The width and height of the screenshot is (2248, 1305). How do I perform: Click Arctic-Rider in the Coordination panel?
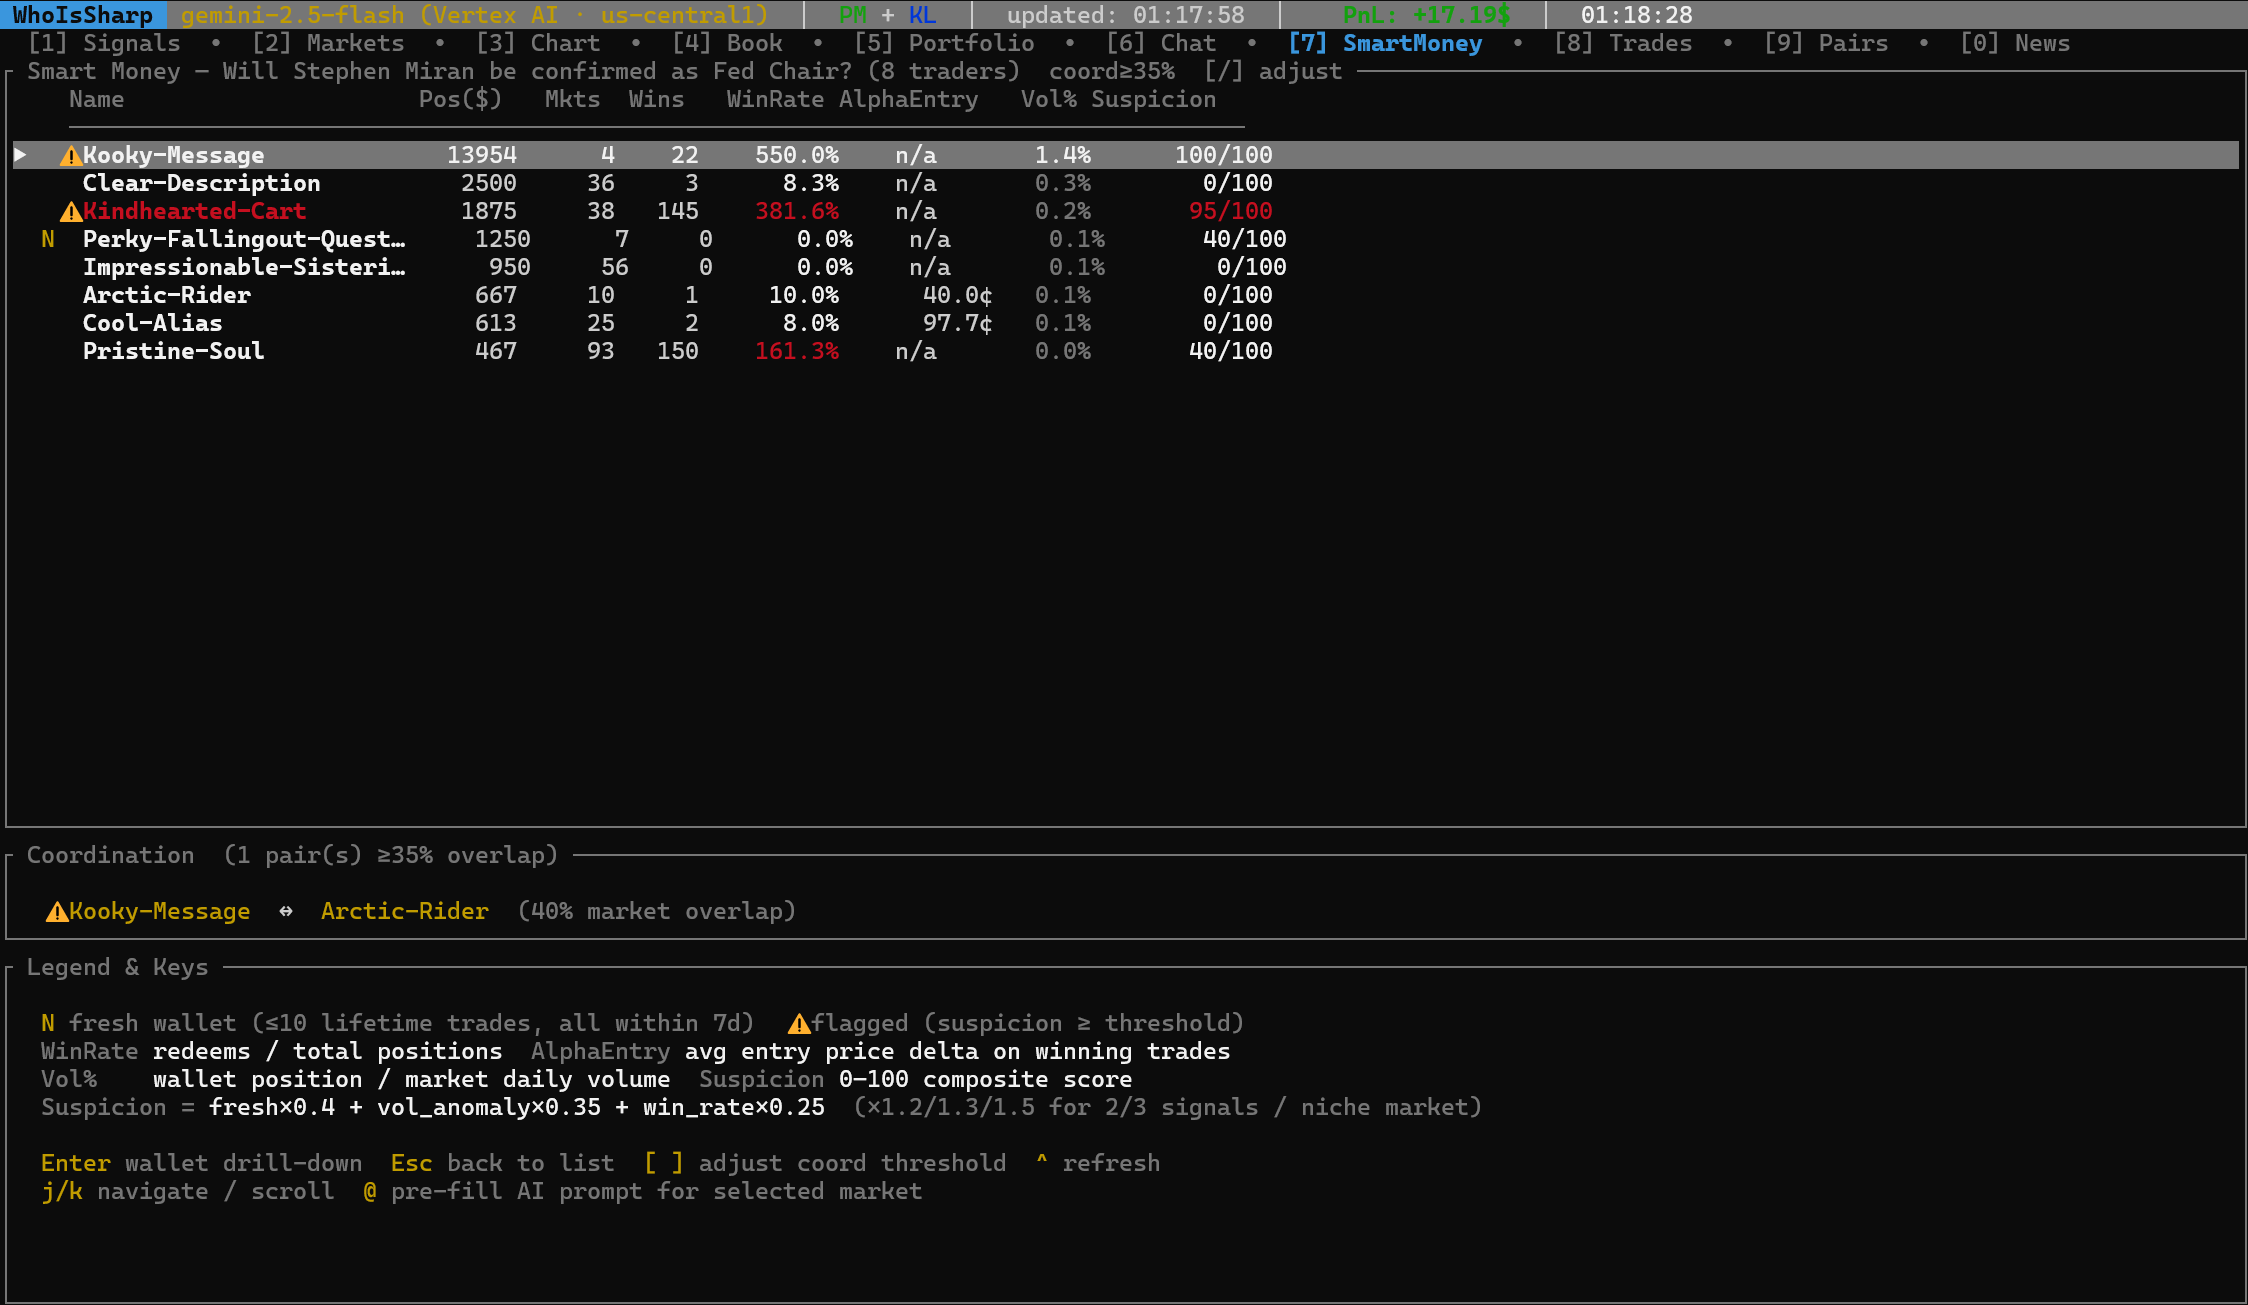(404, 912)
